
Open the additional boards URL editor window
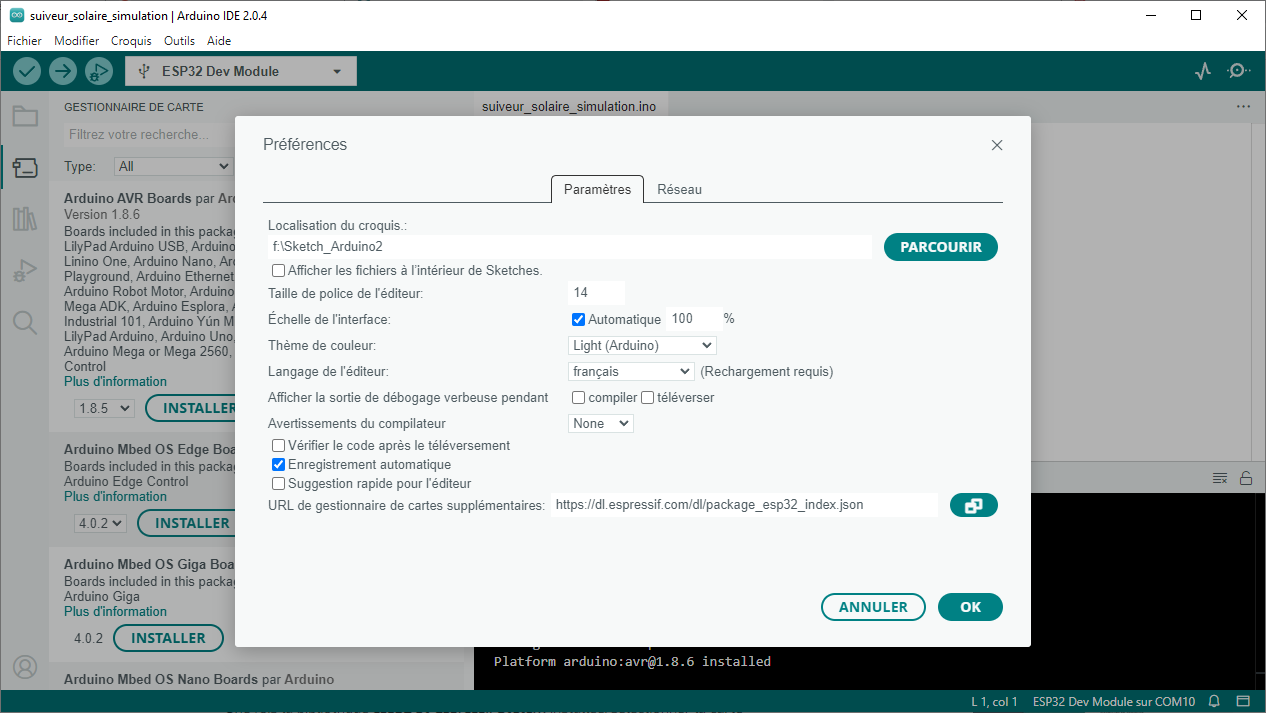(x=974, y=506)
